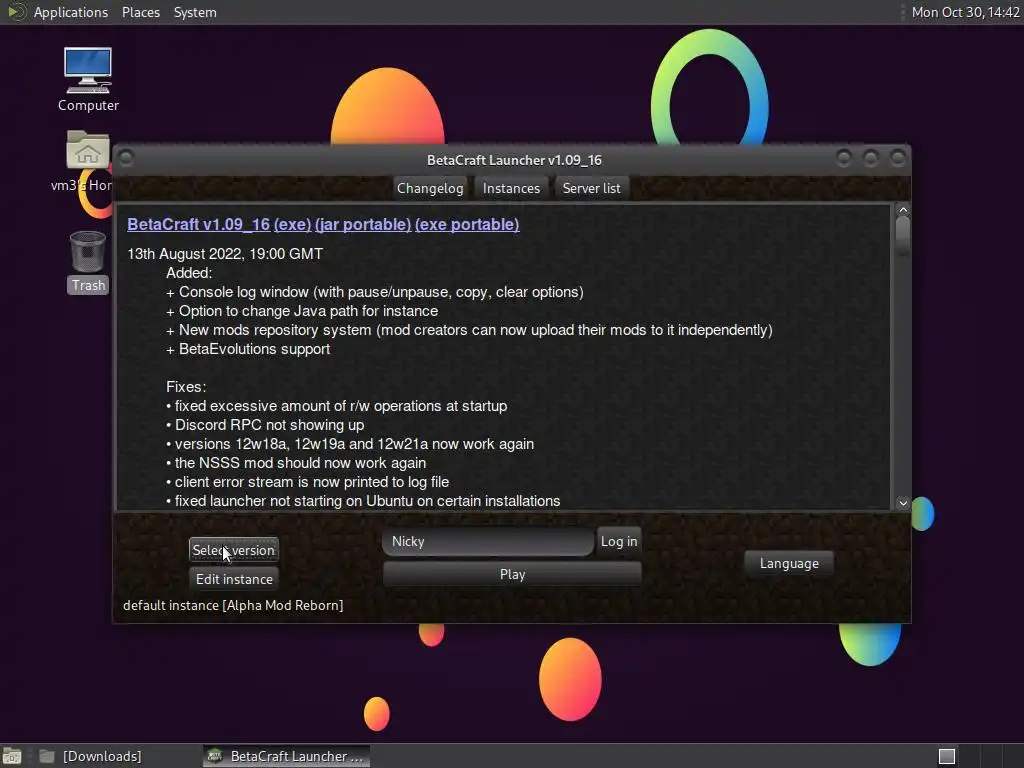Image resolution: width=1024 pixels, height=768 pixels.
Task: Click the clock showing Mon Oct 30, 14:42
Action: (965, 12)
